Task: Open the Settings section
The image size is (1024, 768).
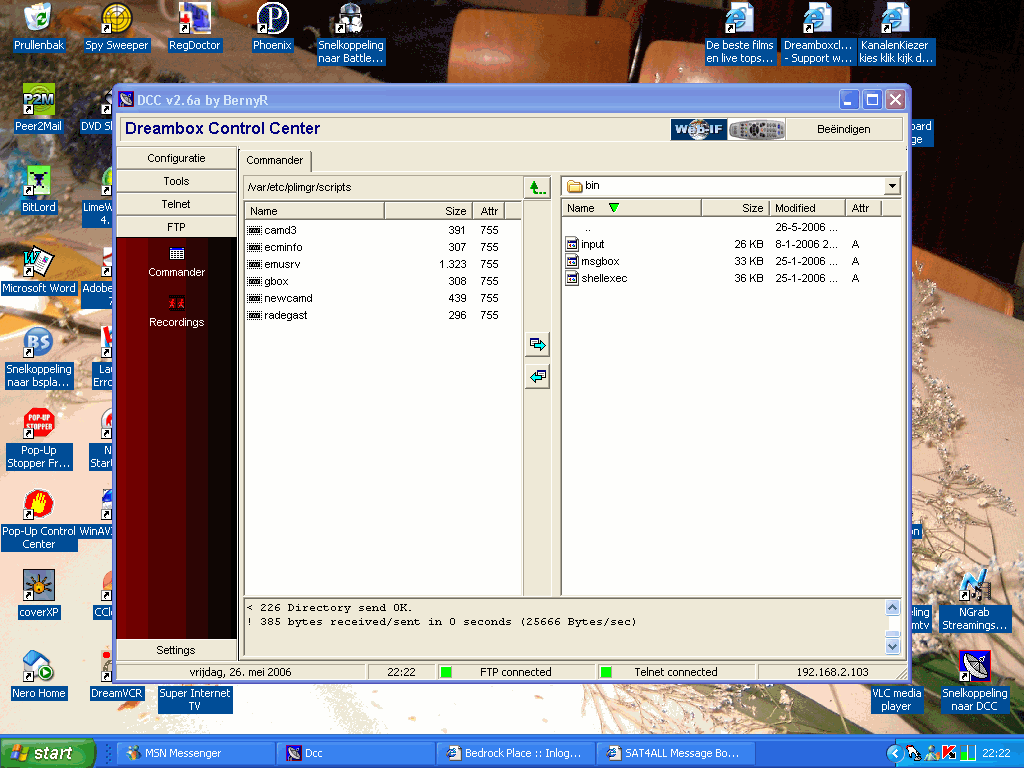Action: [176, 650]
